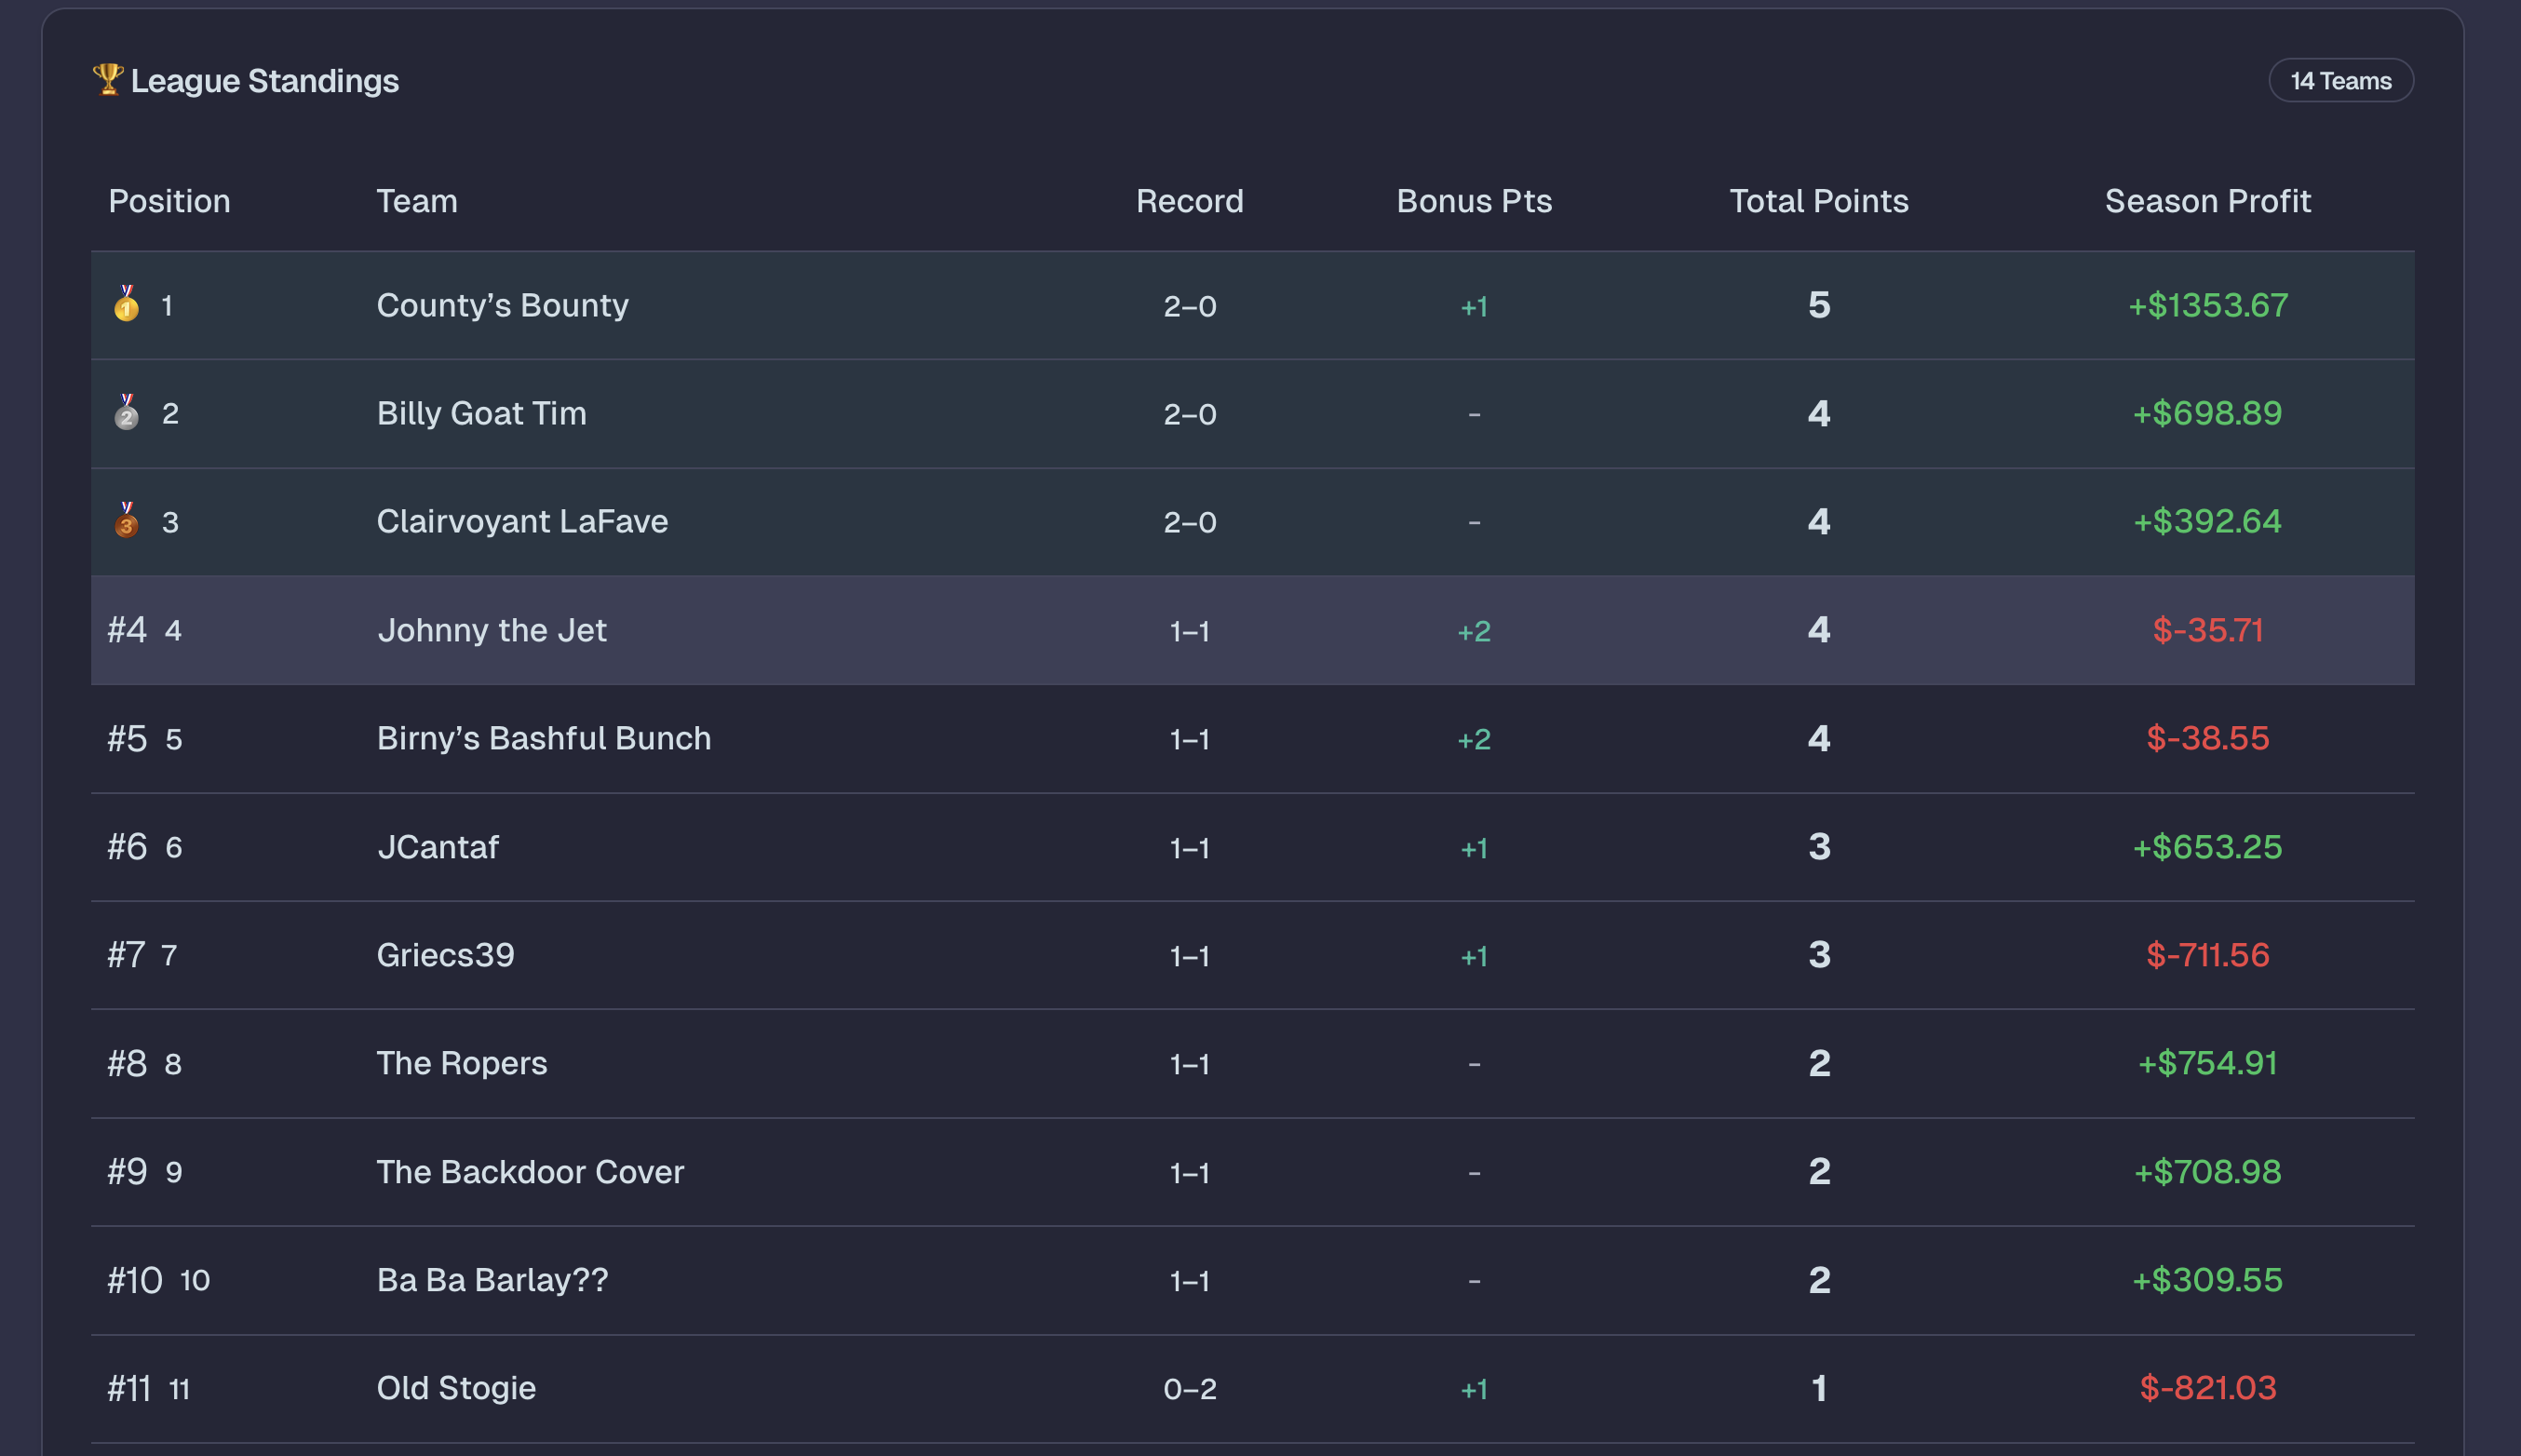
Task: Click the +$1353.67 season profit value
Action: click(x=2207, y=305)
